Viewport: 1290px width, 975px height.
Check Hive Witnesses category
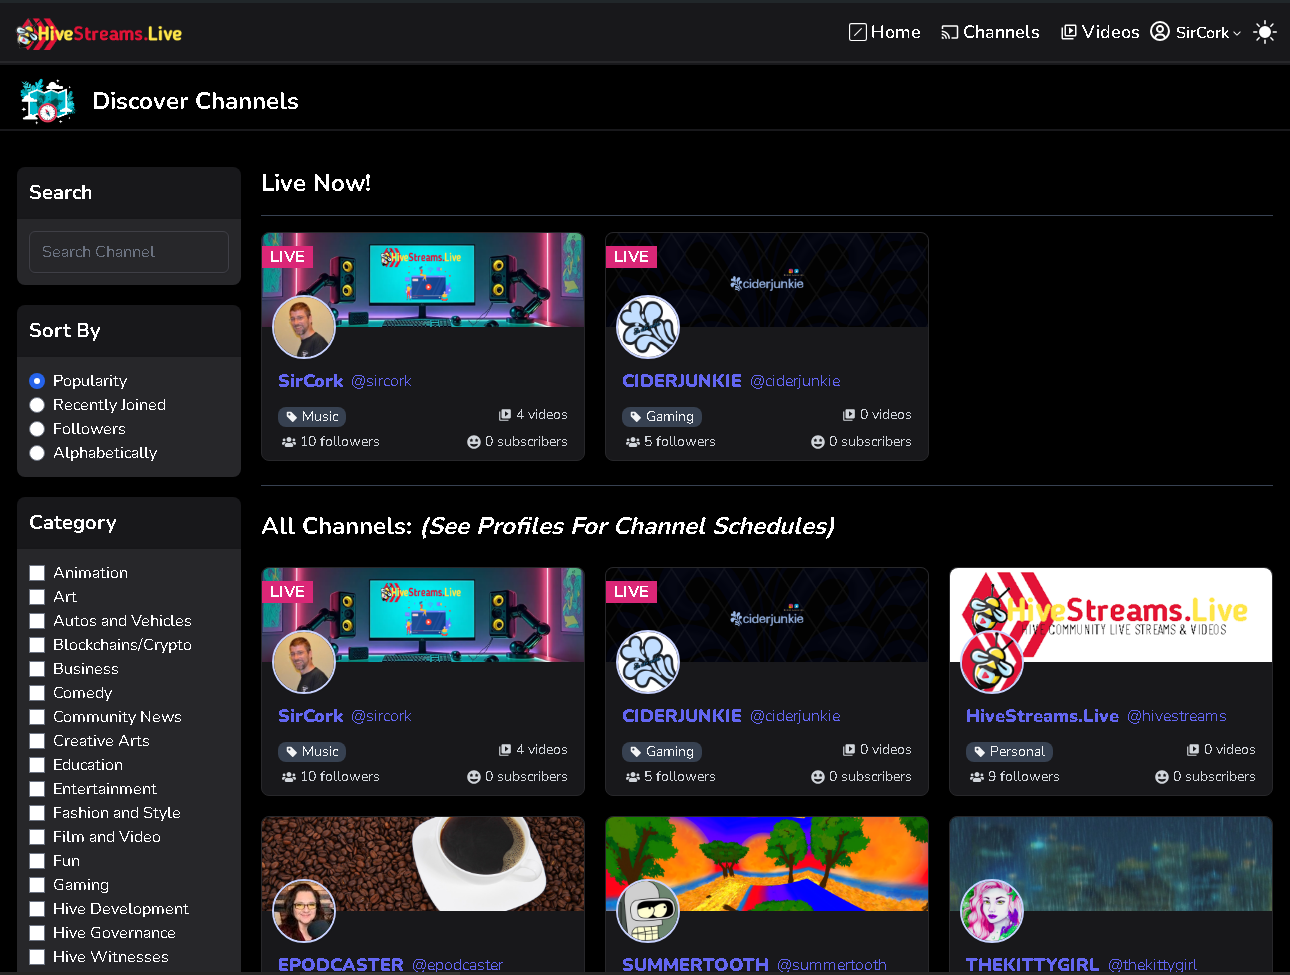(x=37, y=957)
